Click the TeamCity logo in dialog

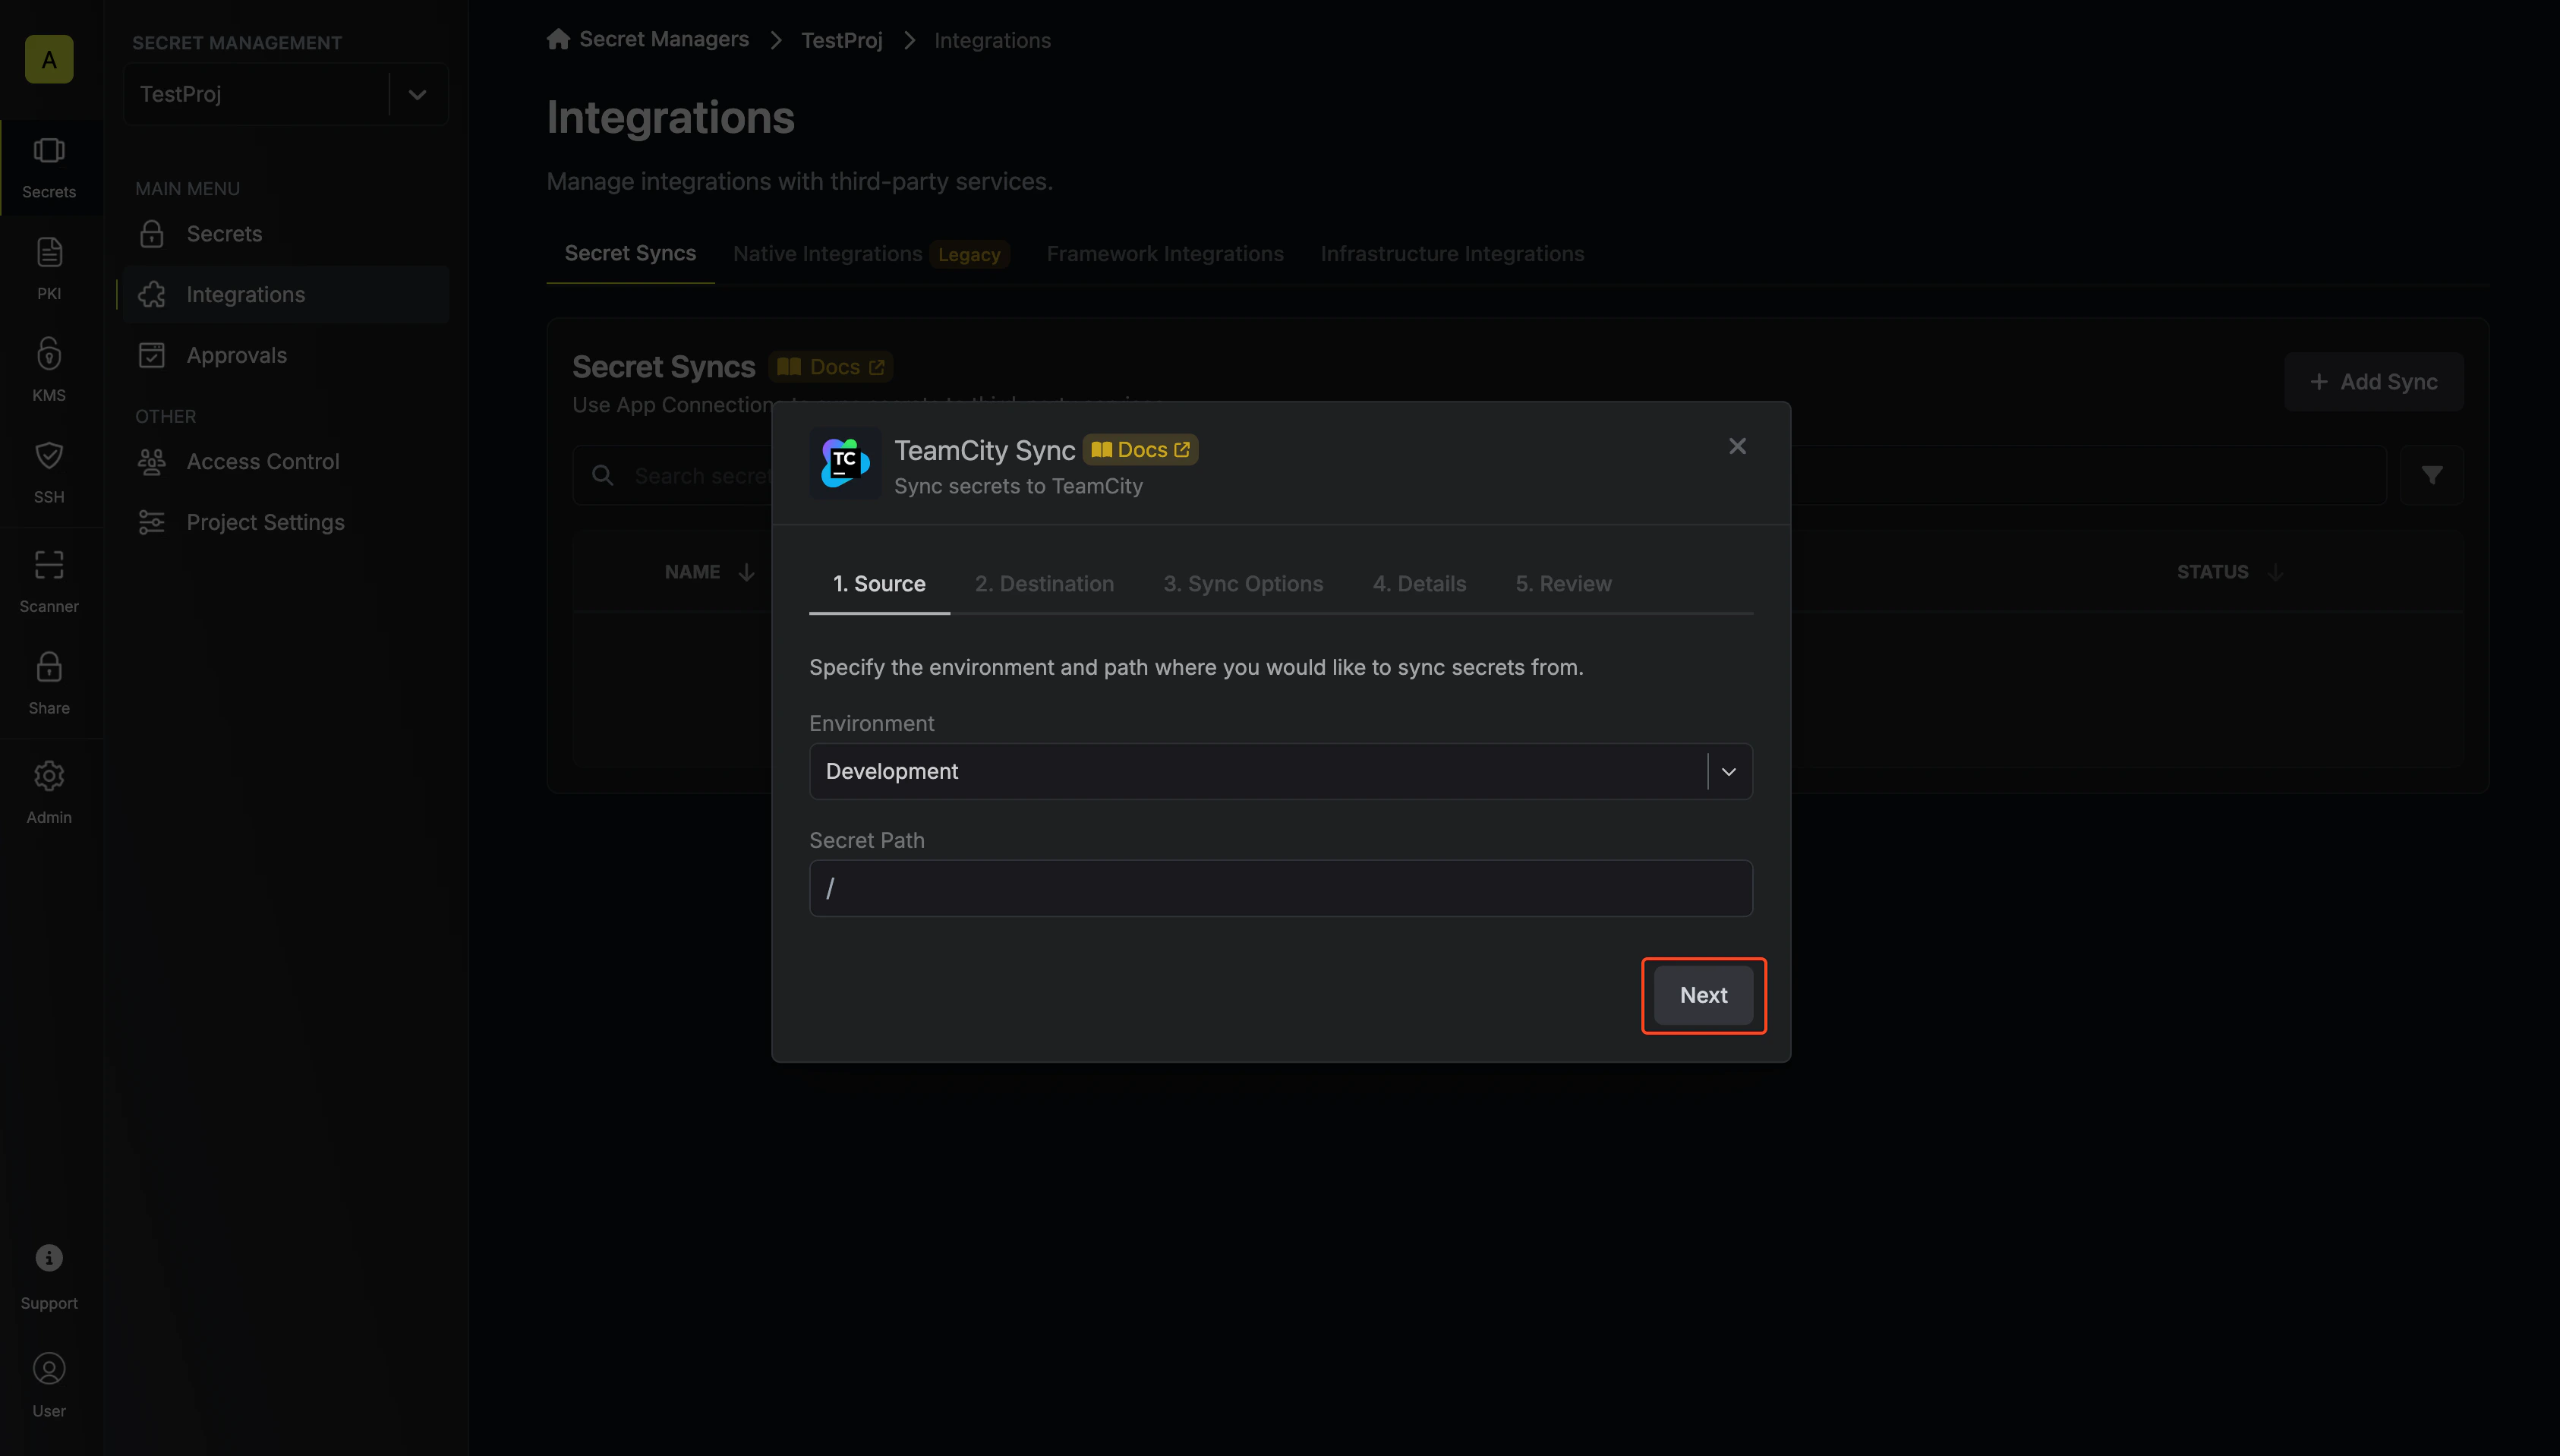point(845,464)
